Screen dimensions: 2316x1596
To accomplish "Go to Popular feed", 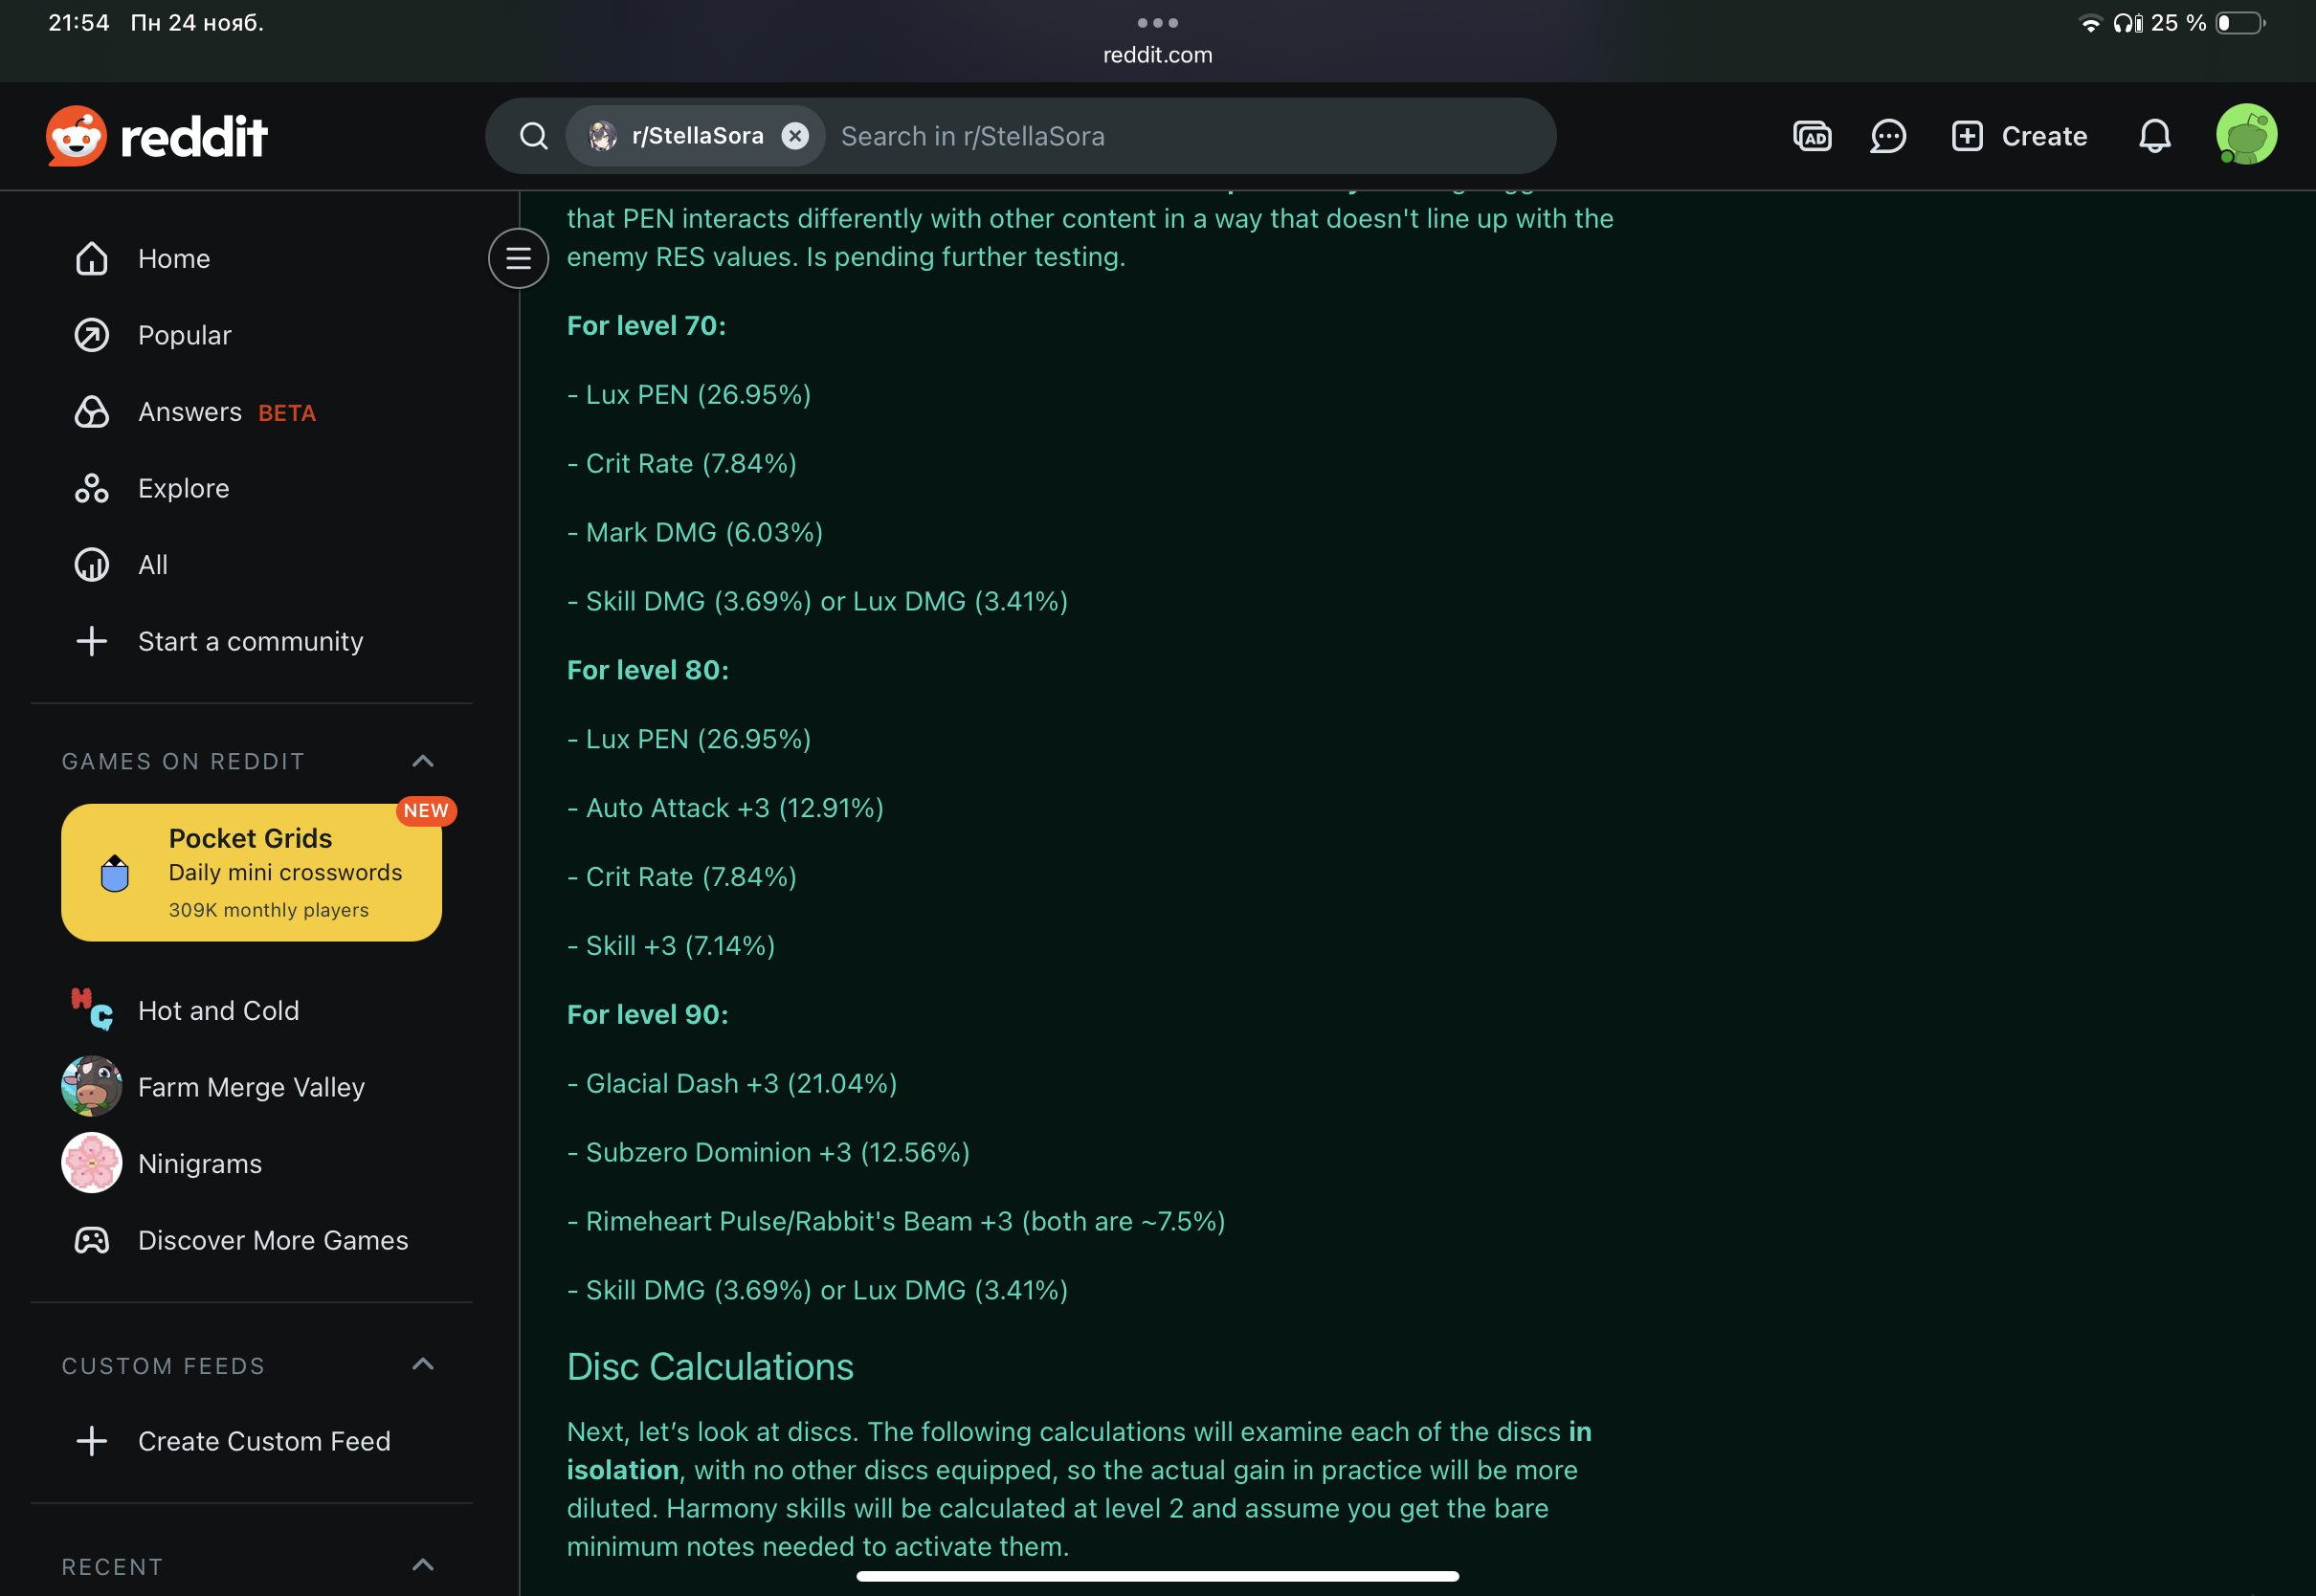I will [x=184, y=335].
